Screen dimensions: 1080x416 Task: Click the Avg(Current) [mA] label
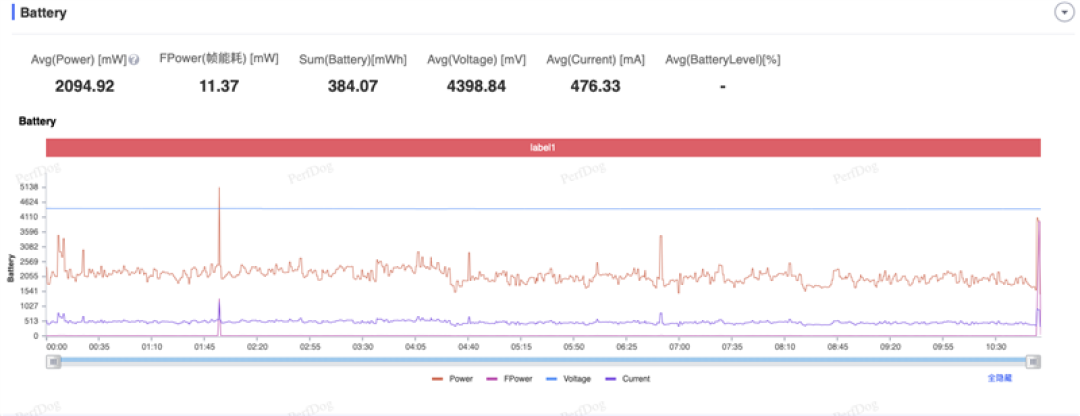(595, 60)
